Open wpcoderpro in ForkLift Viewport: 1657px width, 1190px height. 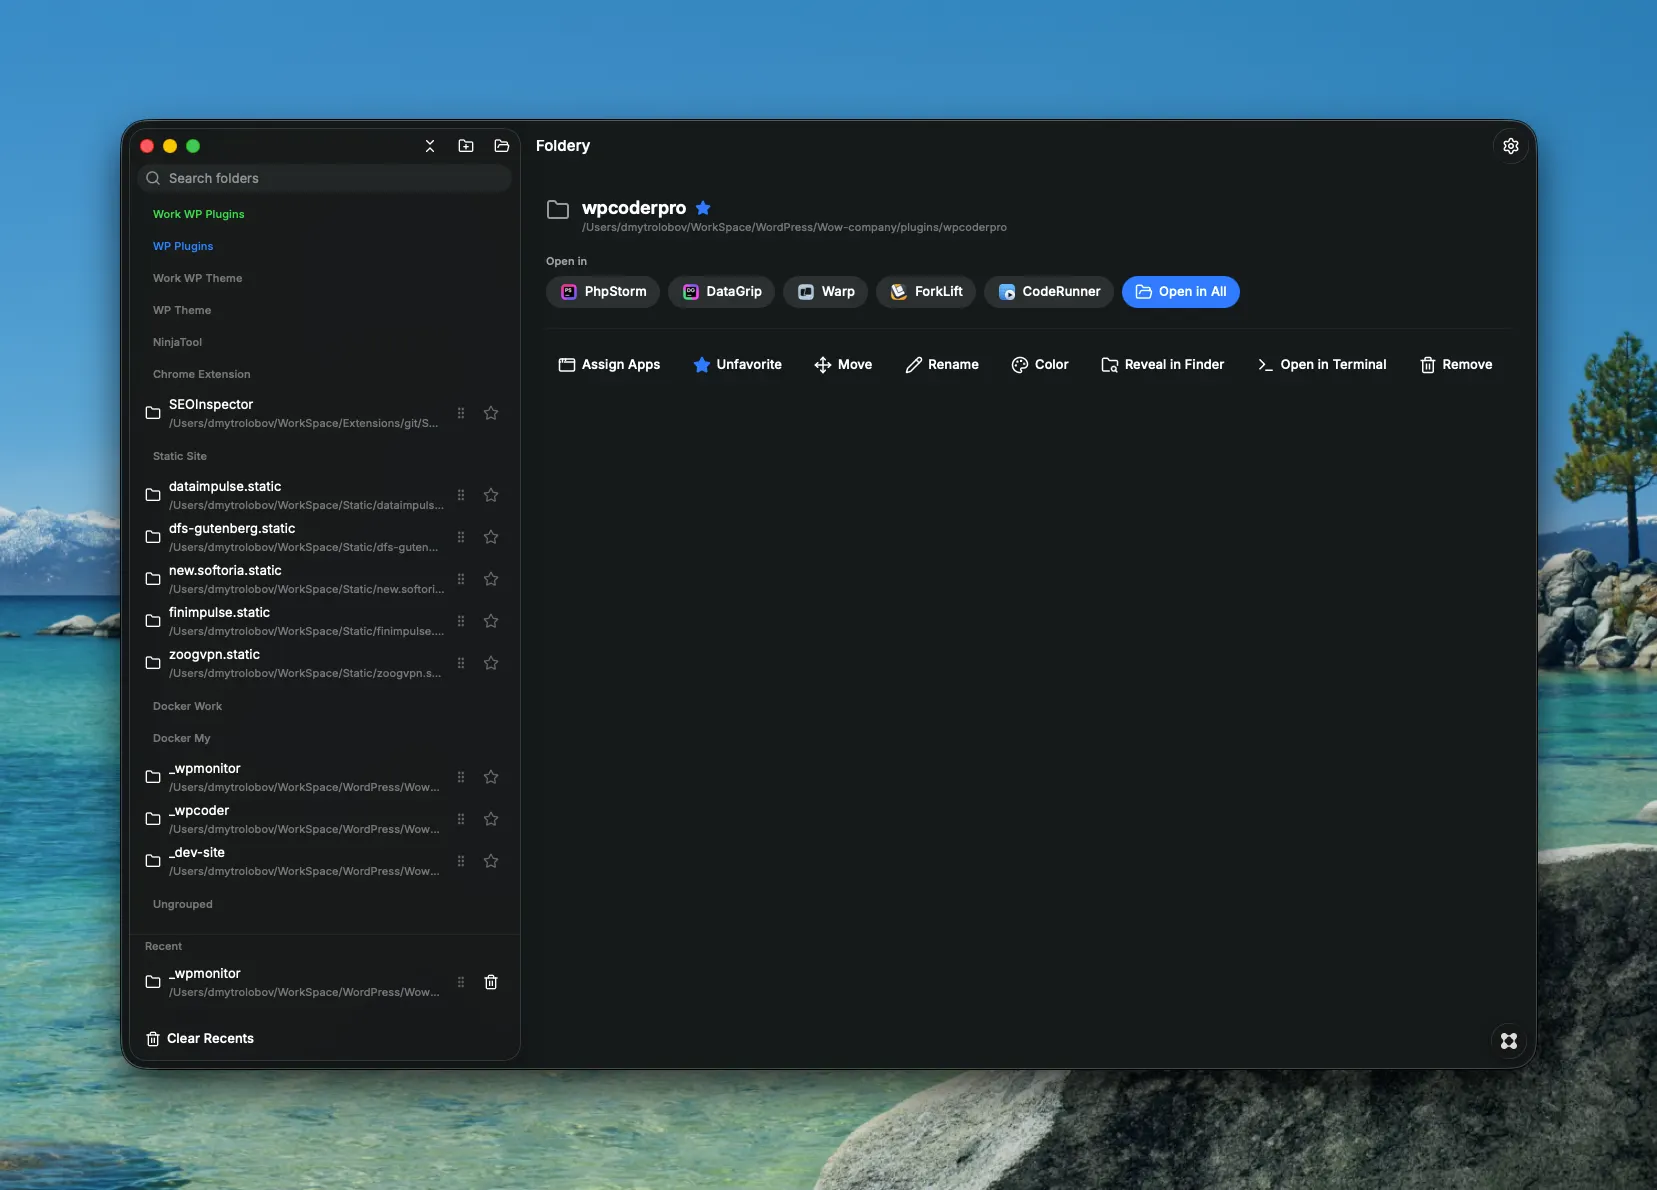click(x=926, y=292)
